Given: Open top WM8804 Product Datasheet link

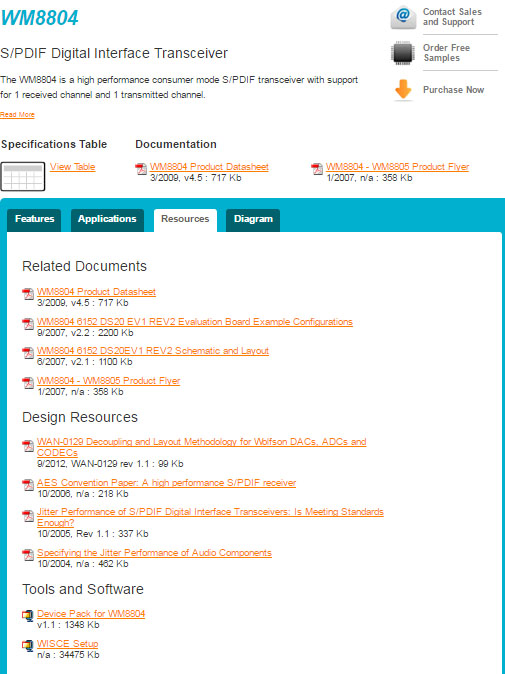Looking at the screenshot, I should (x=209, y=167).
